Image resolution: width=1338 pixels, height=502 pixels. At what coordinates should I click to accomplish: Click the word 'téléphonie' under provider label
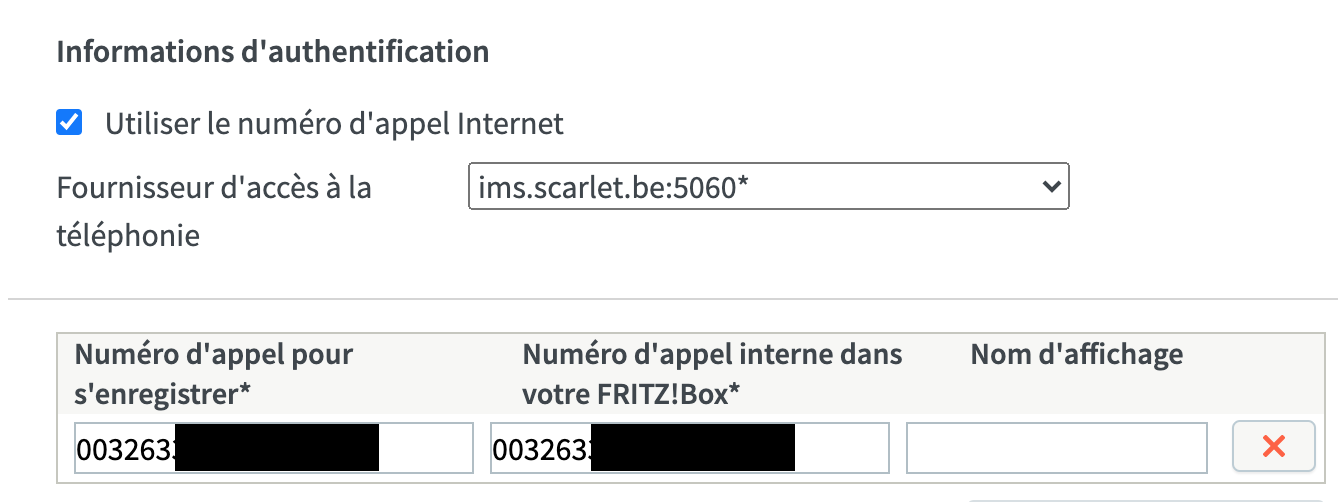tap(128, 236)
